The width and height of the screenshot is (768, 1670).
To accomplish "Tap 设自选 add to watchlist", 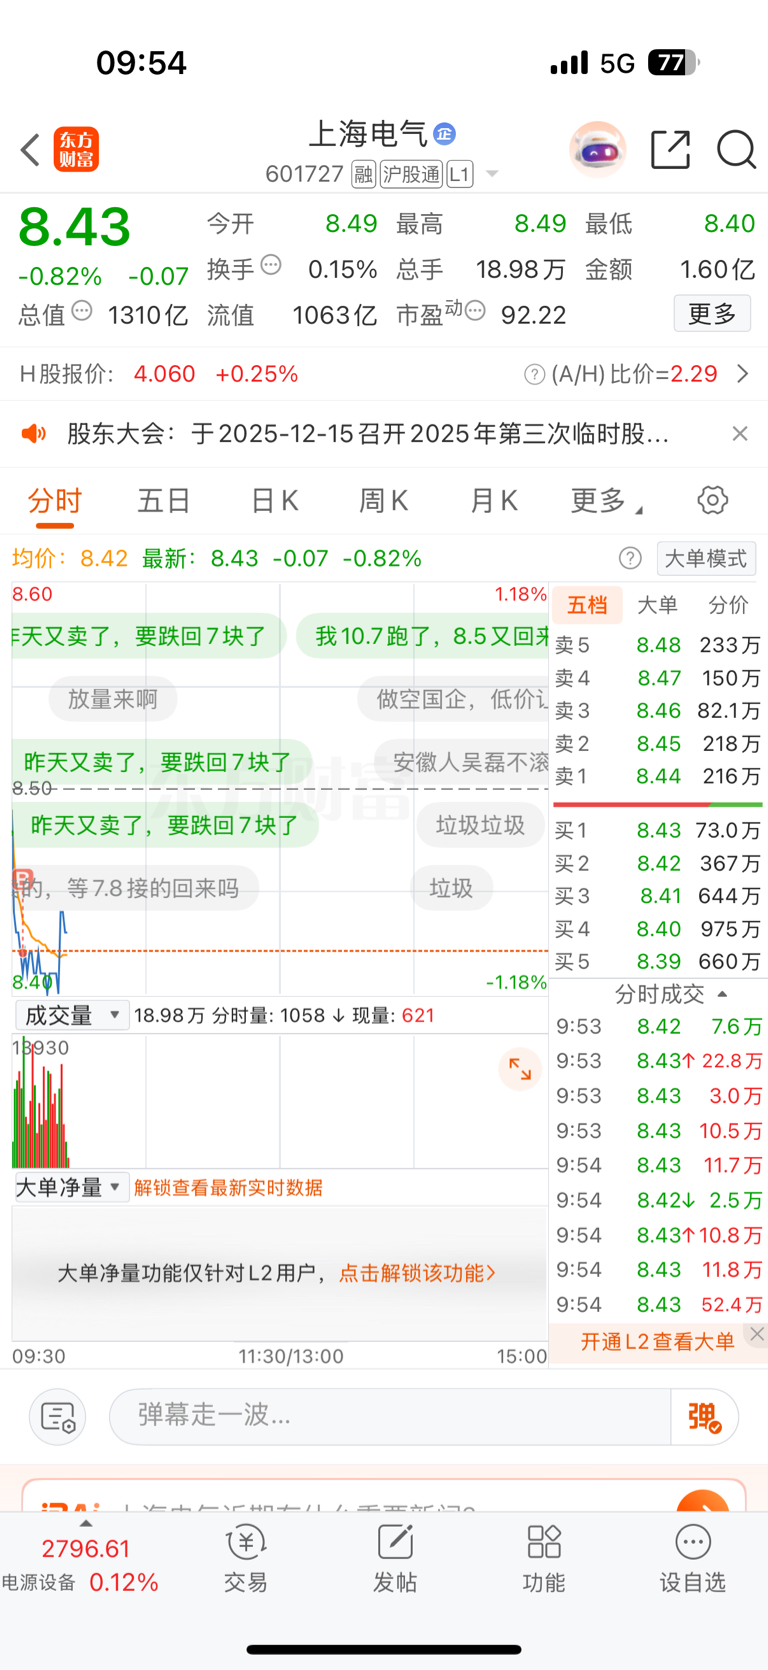I will point(693,1559).
